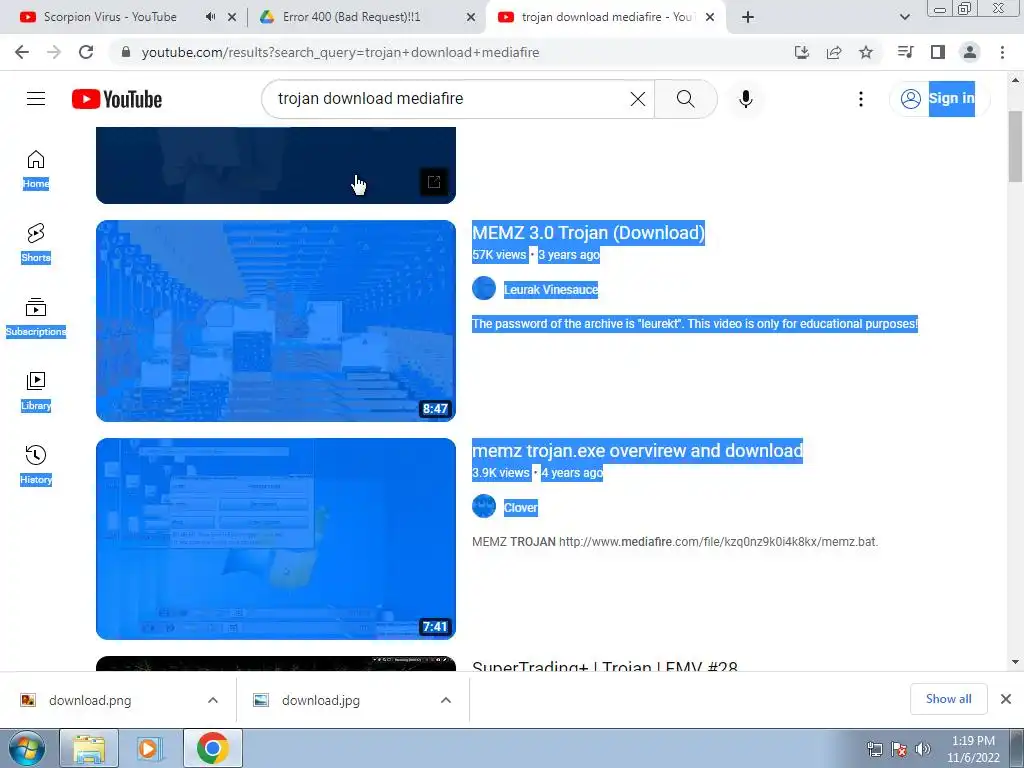Screen dimensions: 1024x768
Task: Click the browser forward arrow
Action: point(54,52)
